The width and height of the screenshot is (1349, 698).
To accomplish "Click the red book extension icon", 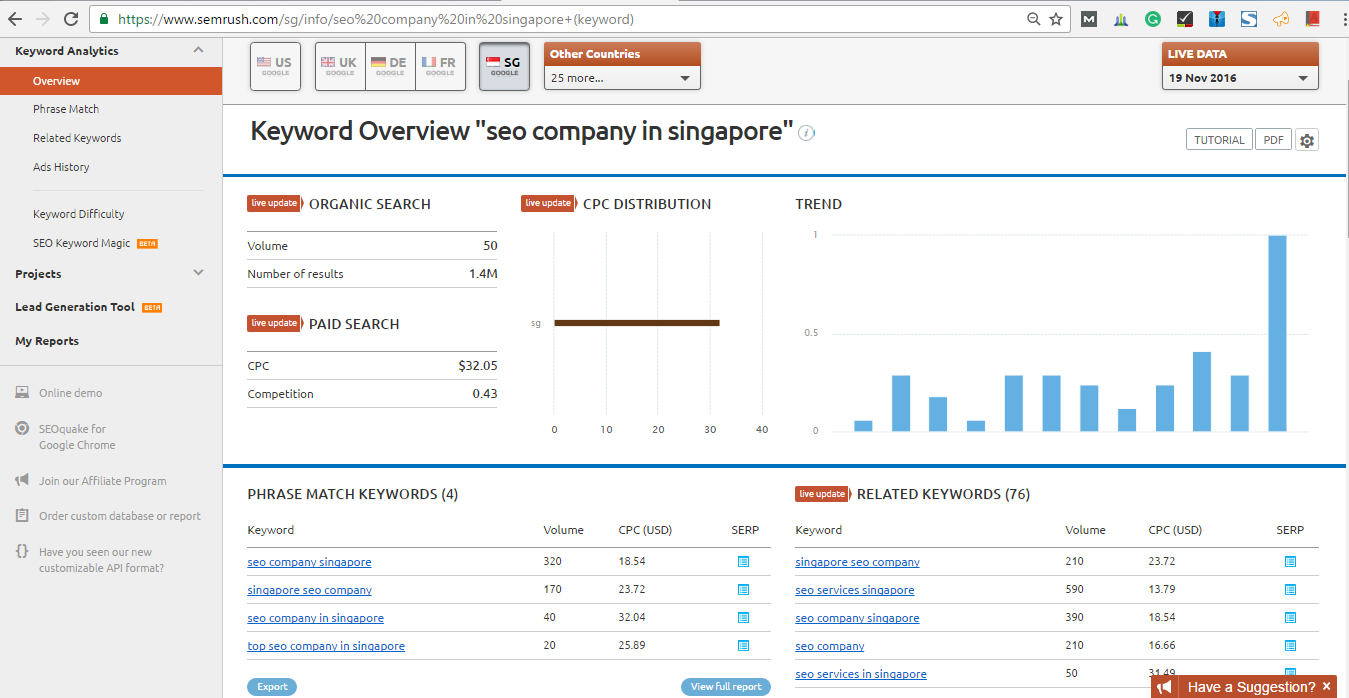I will [x=1313, y=19].
